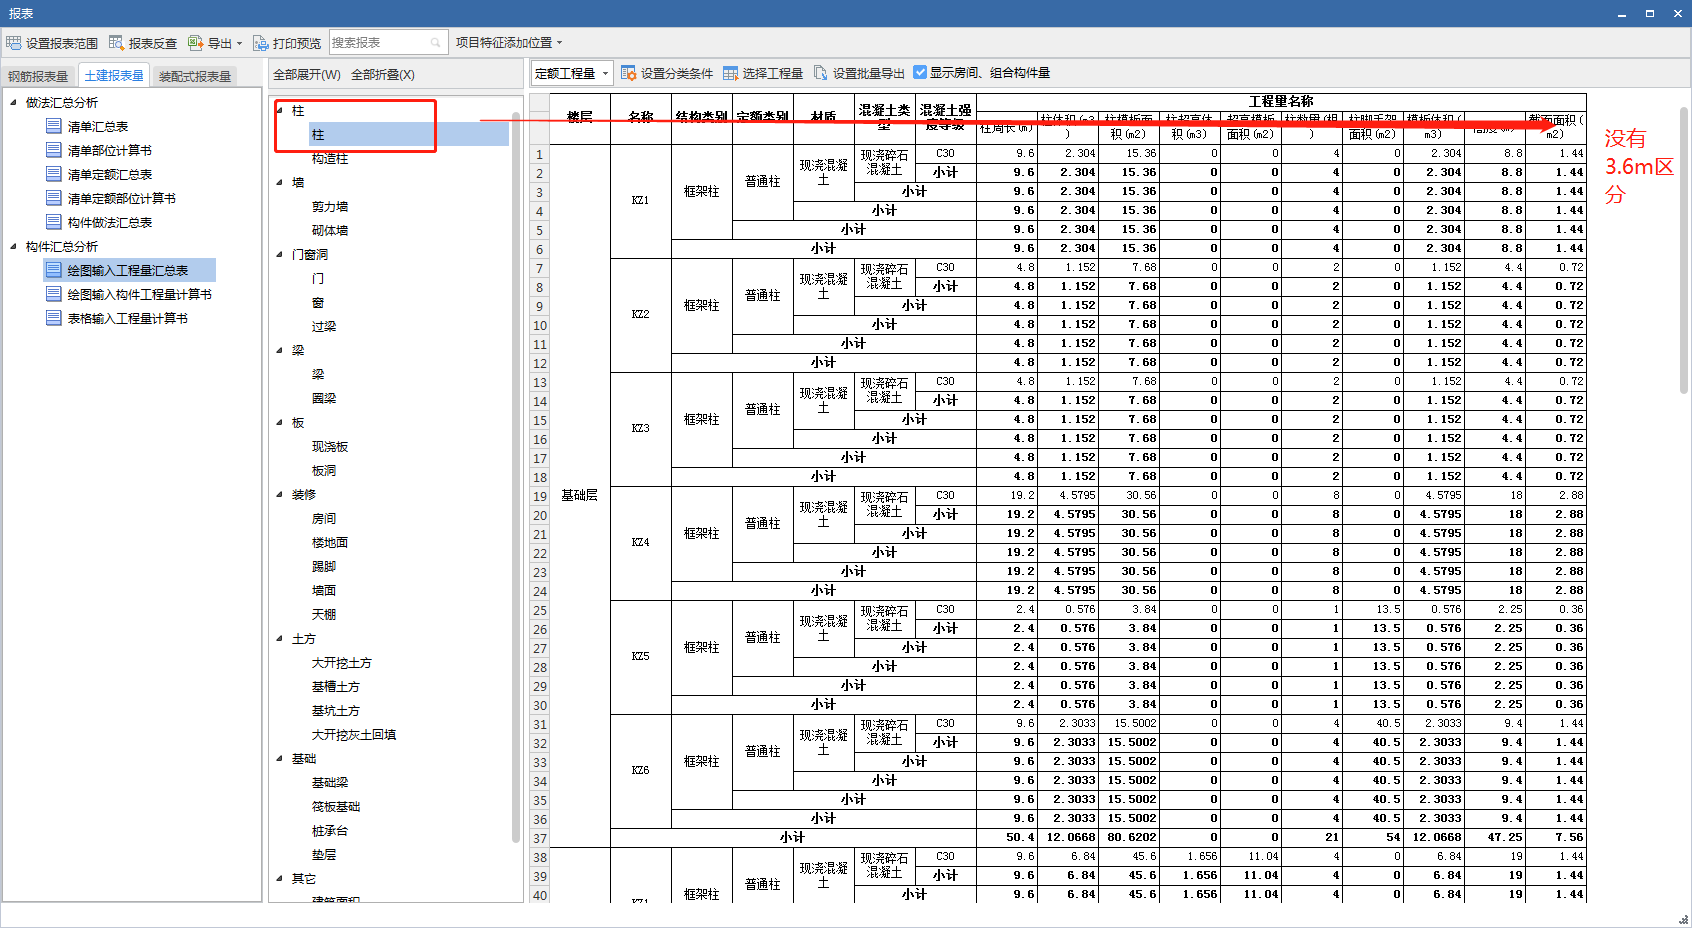
Task: Select the 清单汇总表 report icon
Action: [x=54, y=126]
